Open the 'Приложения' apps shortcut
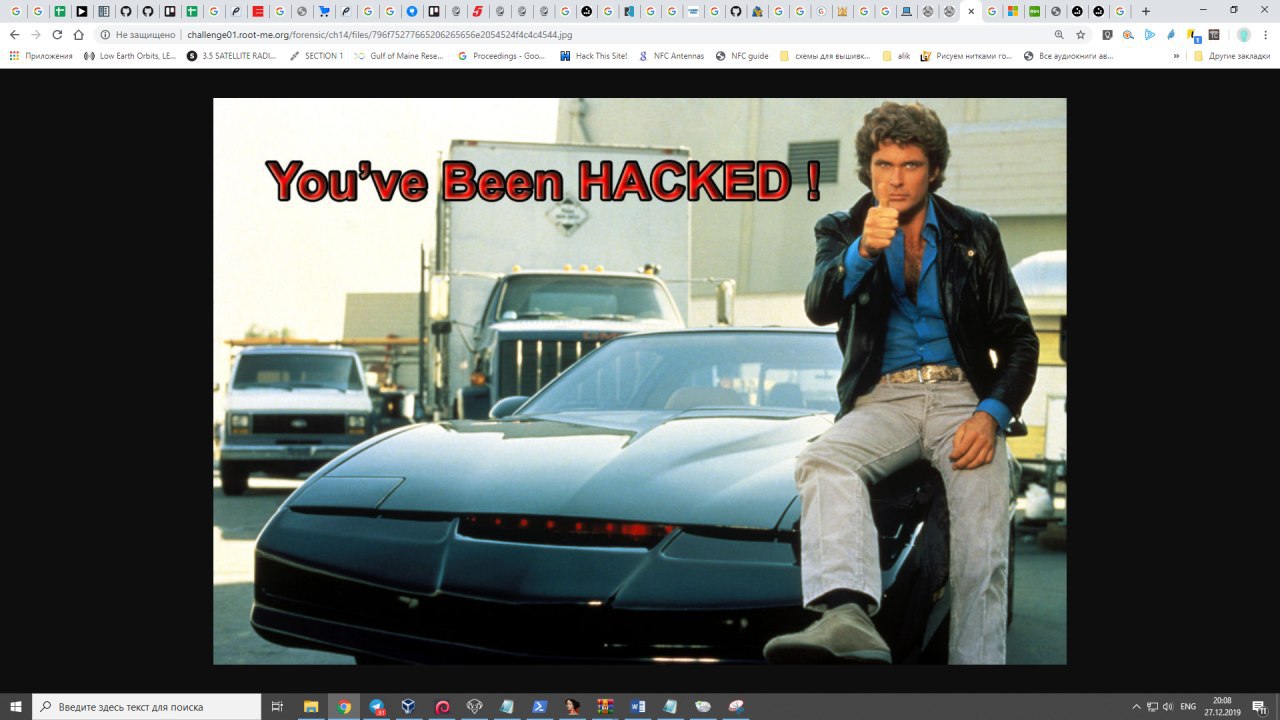Viewport: 1280px width, 720px height. pos(41,56)
